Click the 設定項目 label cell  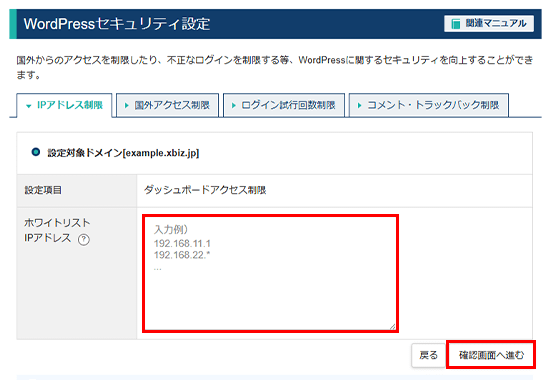76,191
